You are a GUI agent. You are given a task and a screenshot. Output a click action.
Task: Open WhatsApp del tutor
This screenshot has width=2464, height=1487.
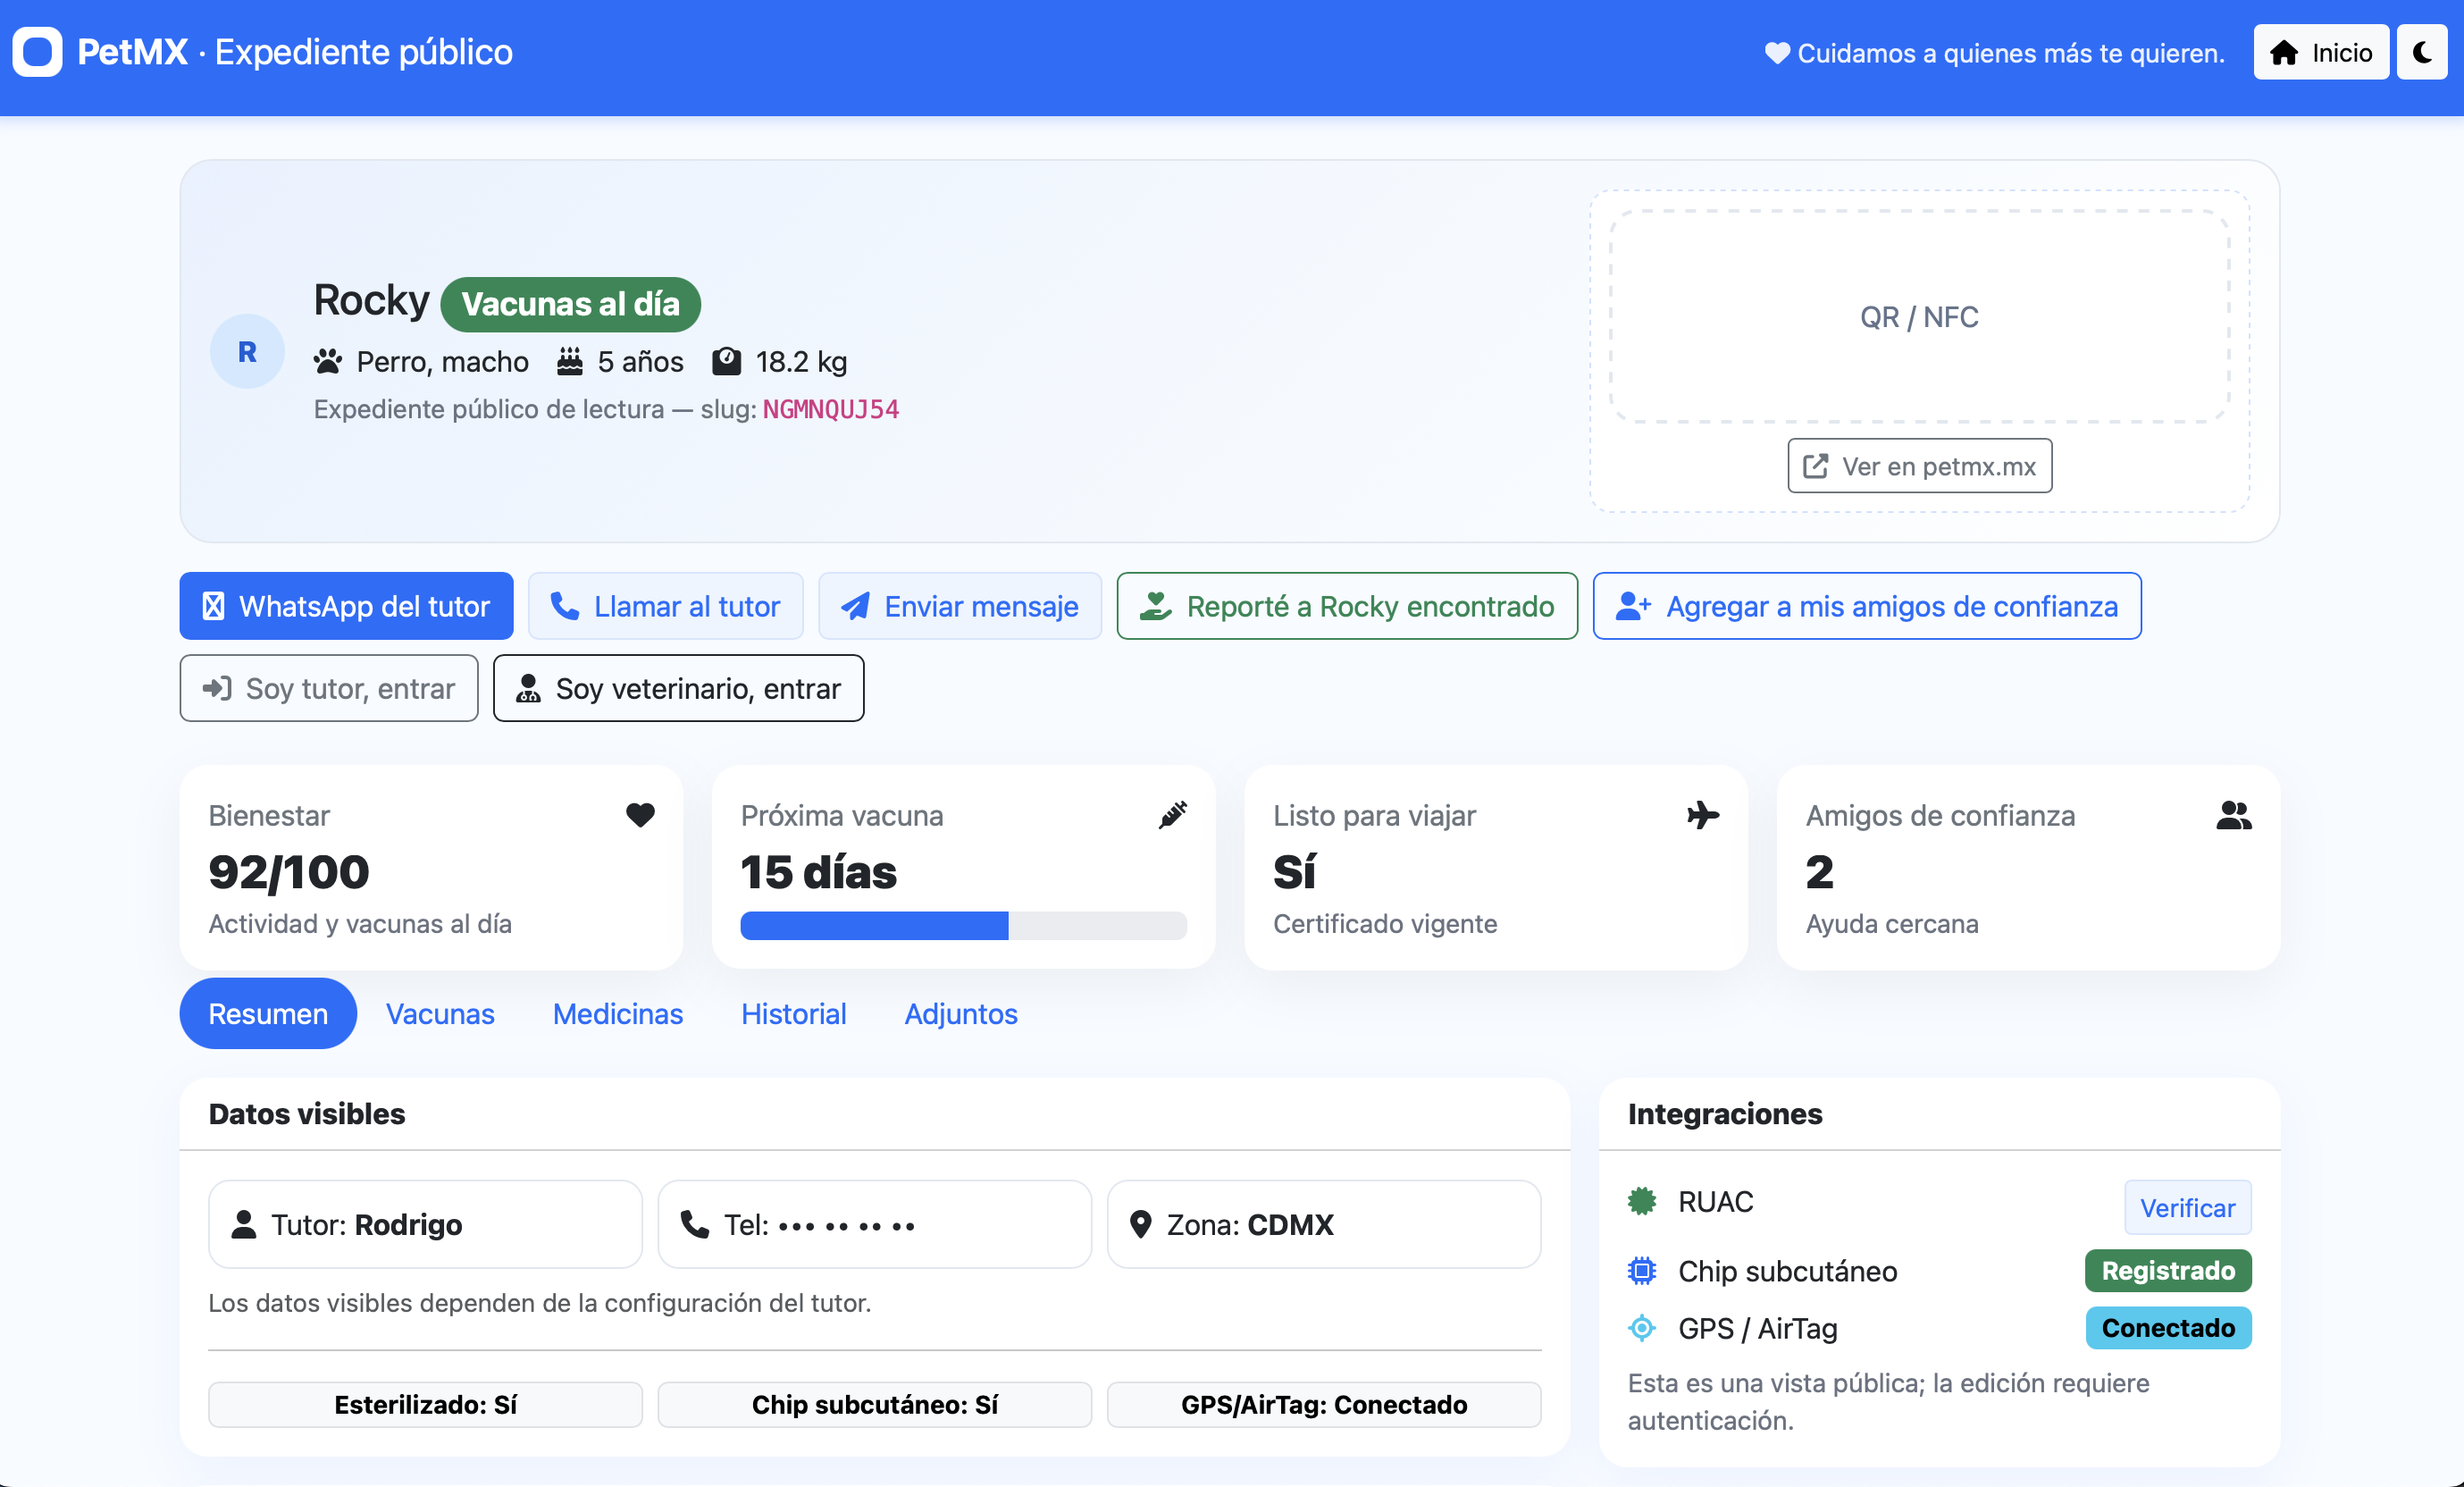[x=346, y=606]
